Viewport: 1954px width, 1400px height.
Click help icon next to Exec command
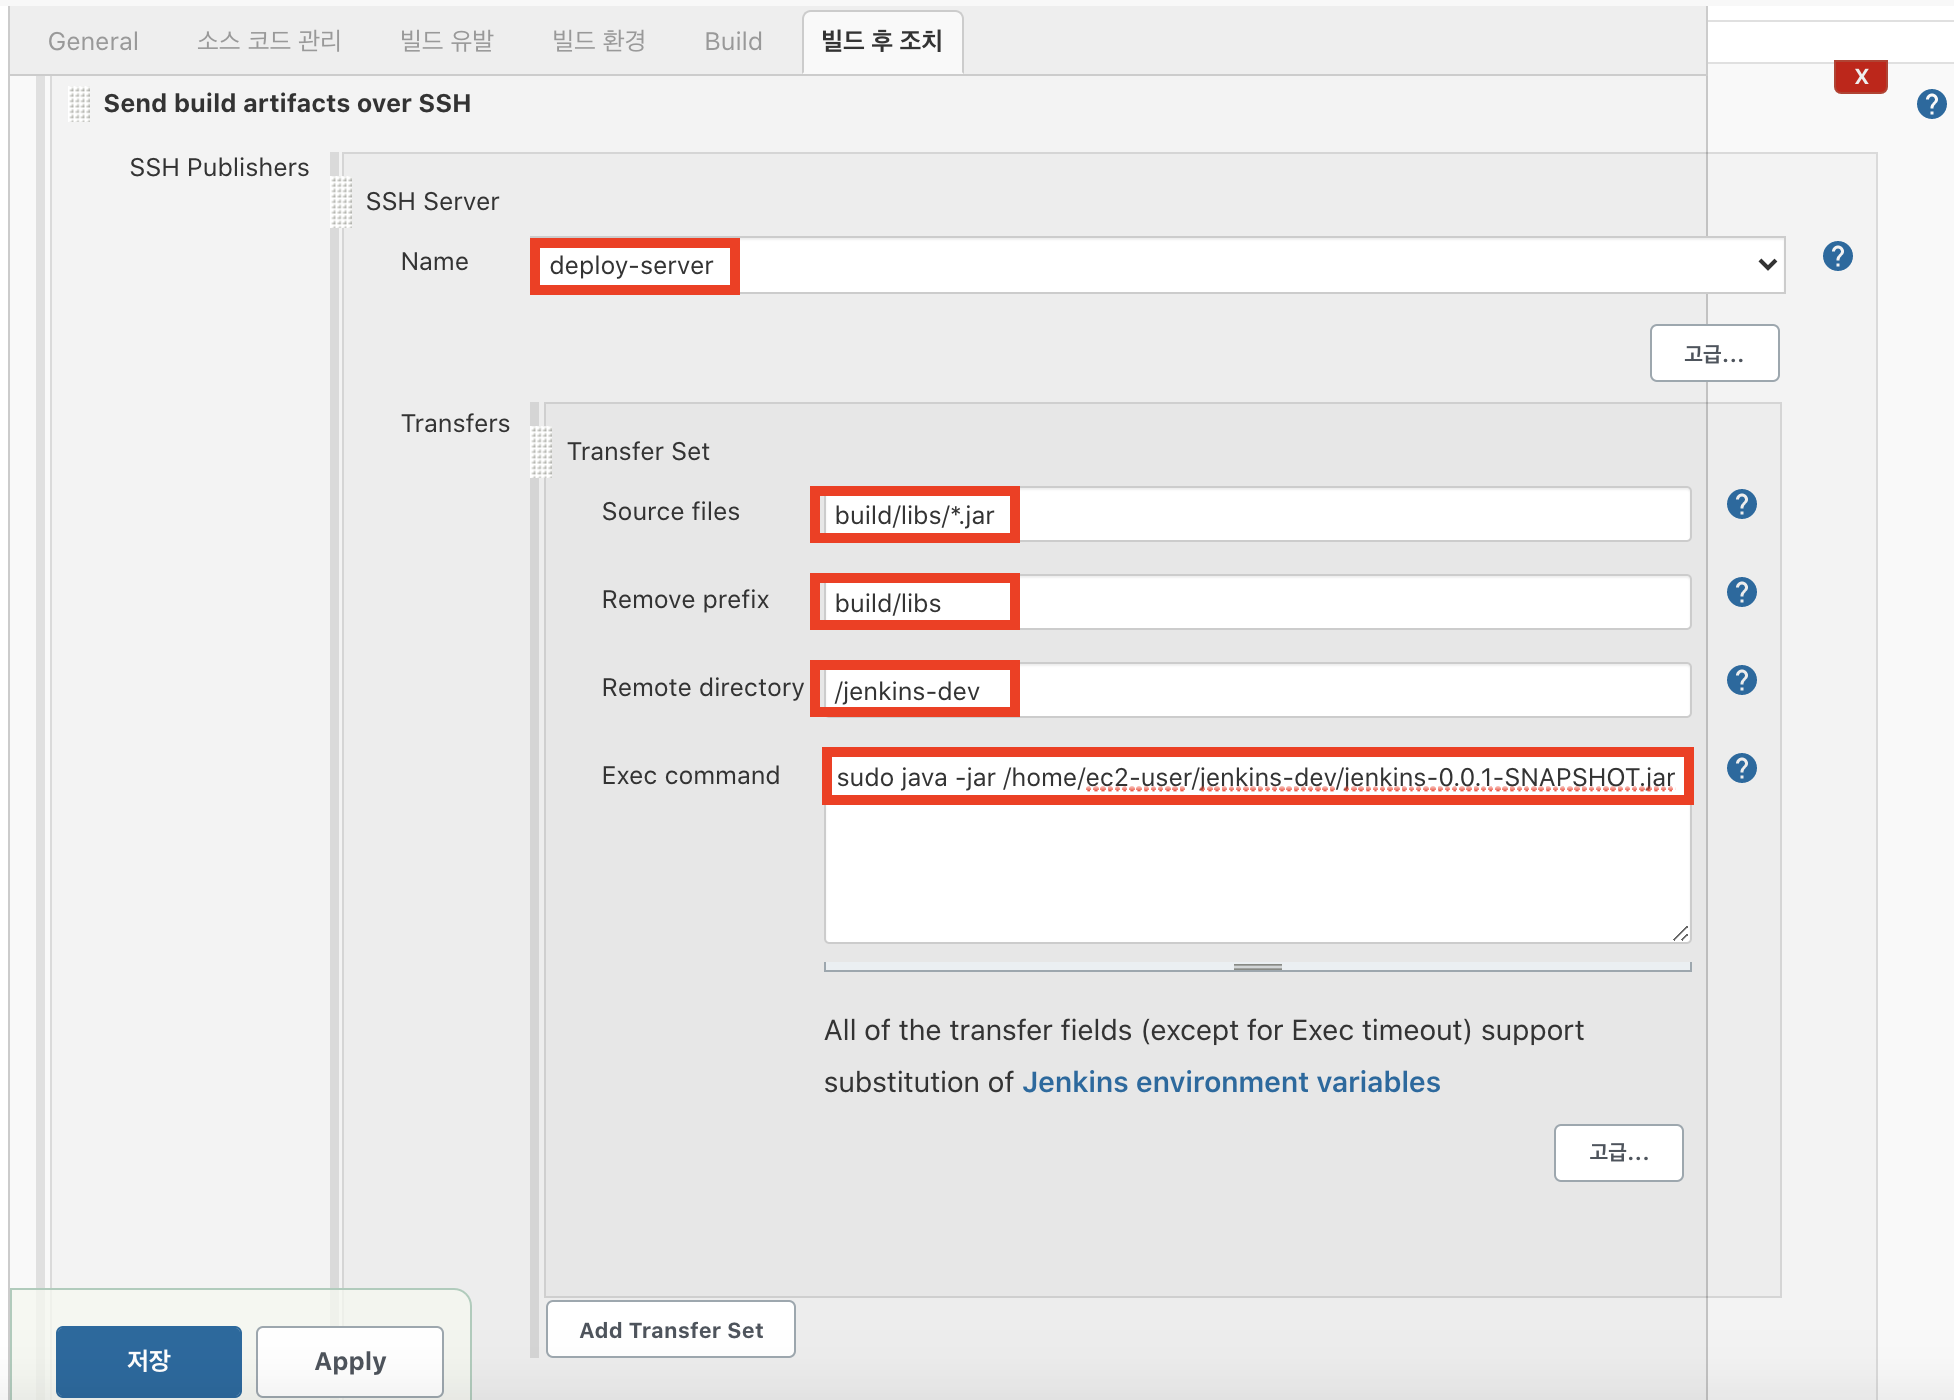[x=1741, y=769]
